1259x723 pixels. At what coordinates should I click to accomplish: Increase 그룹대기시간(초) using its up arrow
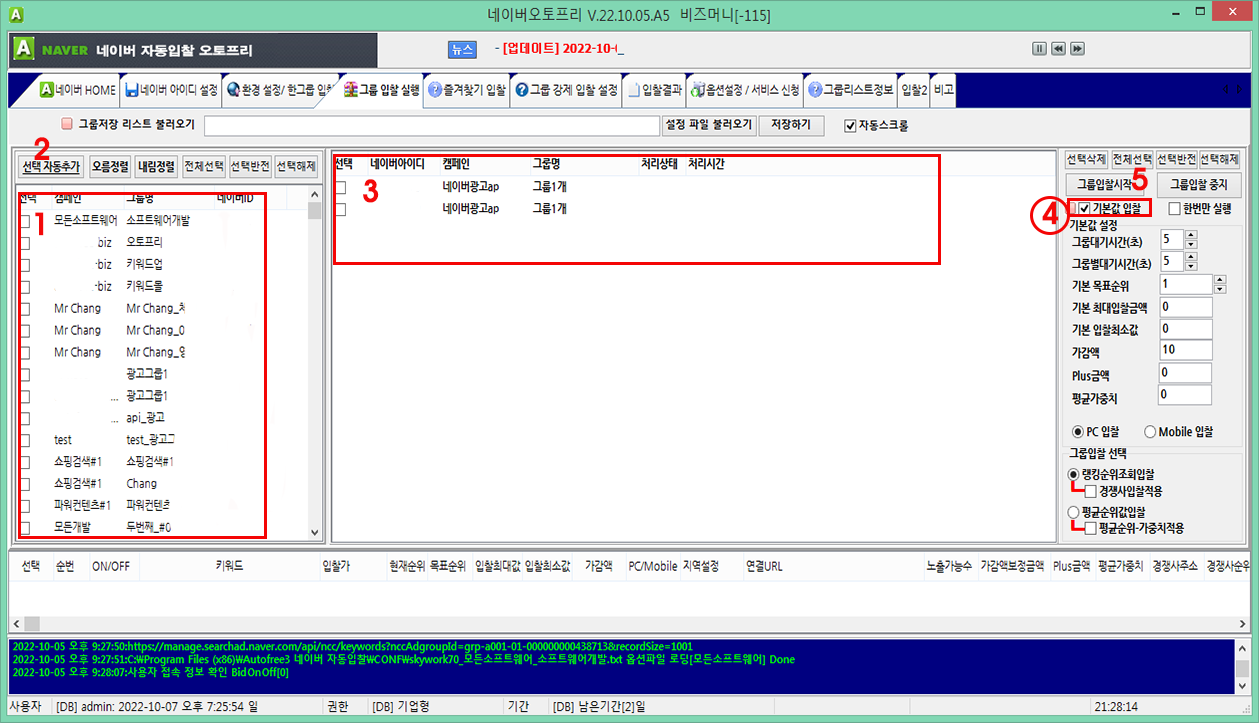tap(1190, 235)
